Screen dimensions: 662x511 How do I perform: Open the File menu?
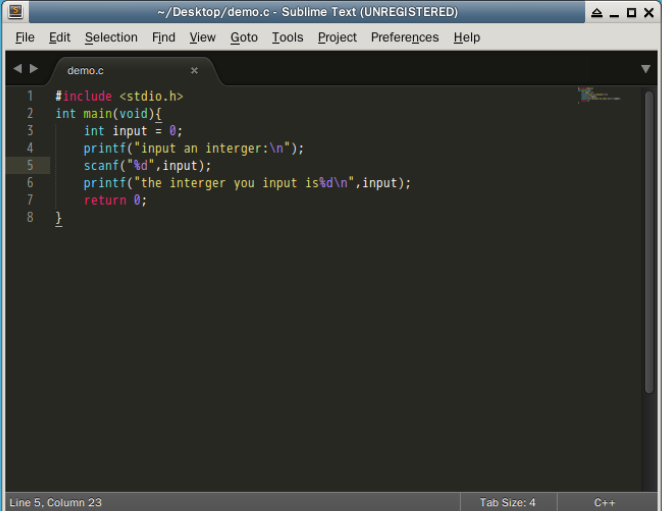25,37
